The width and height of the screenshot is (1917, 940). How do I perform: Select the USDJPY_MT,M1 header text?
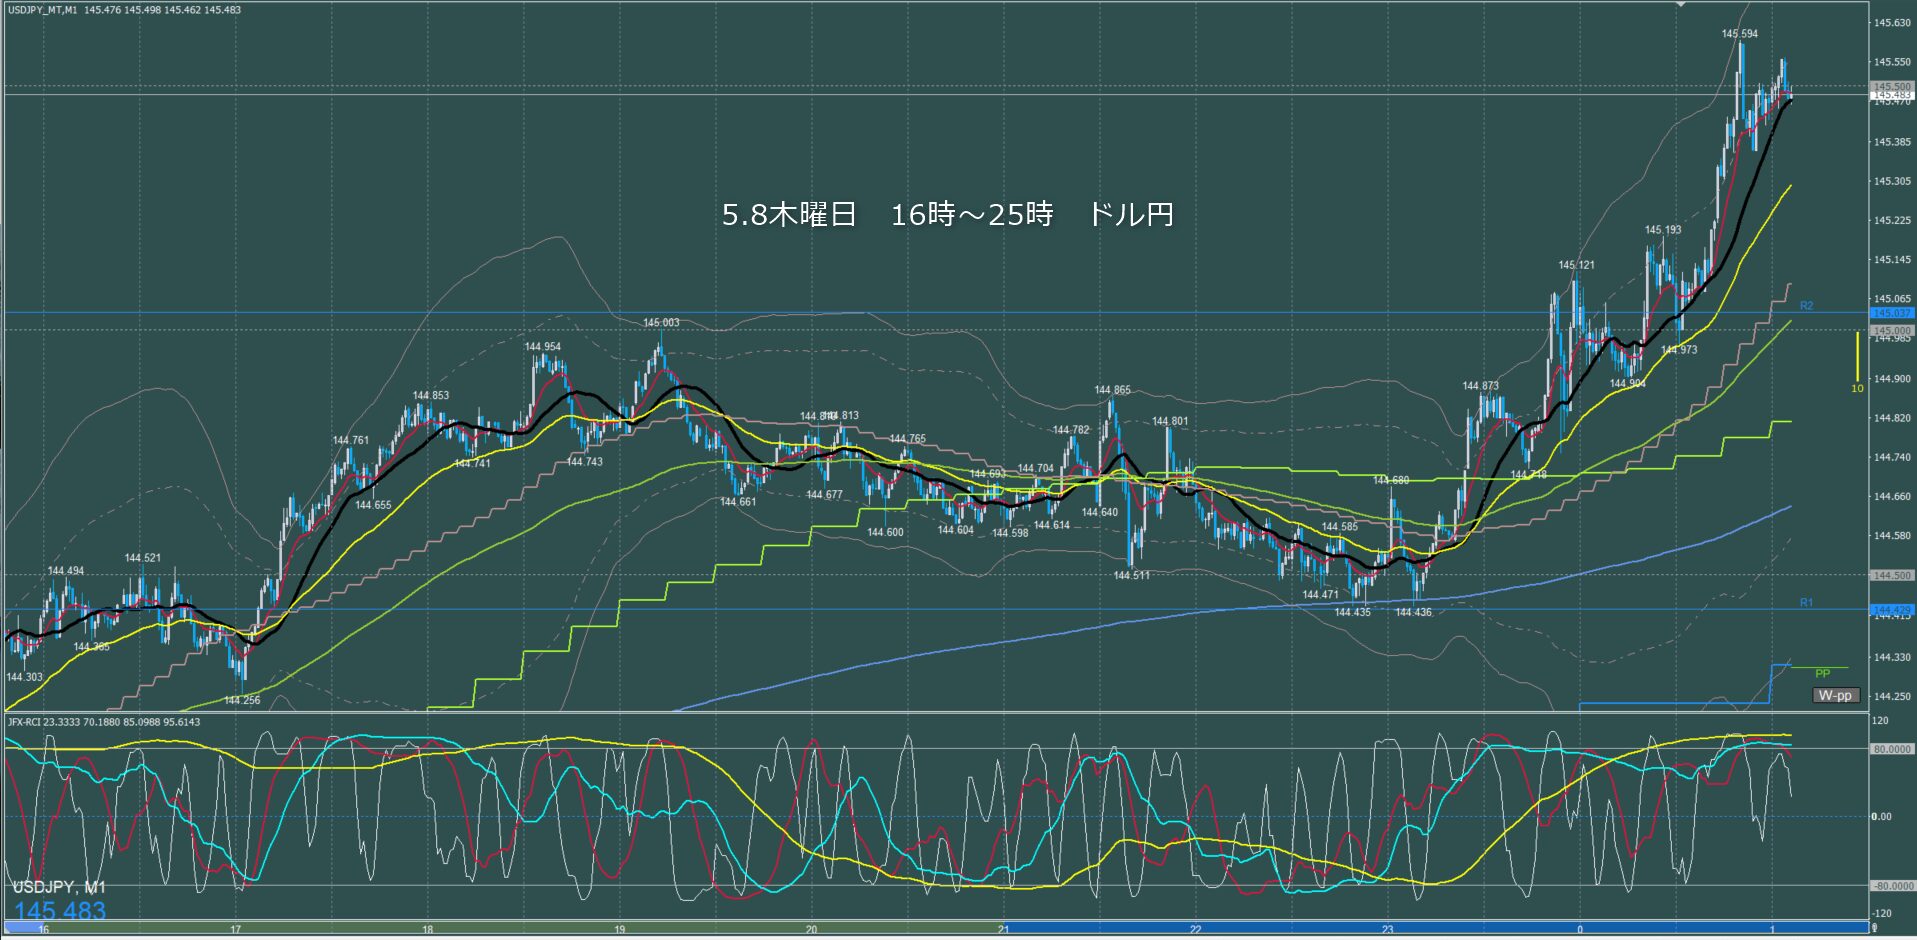(x=41, y=10)
